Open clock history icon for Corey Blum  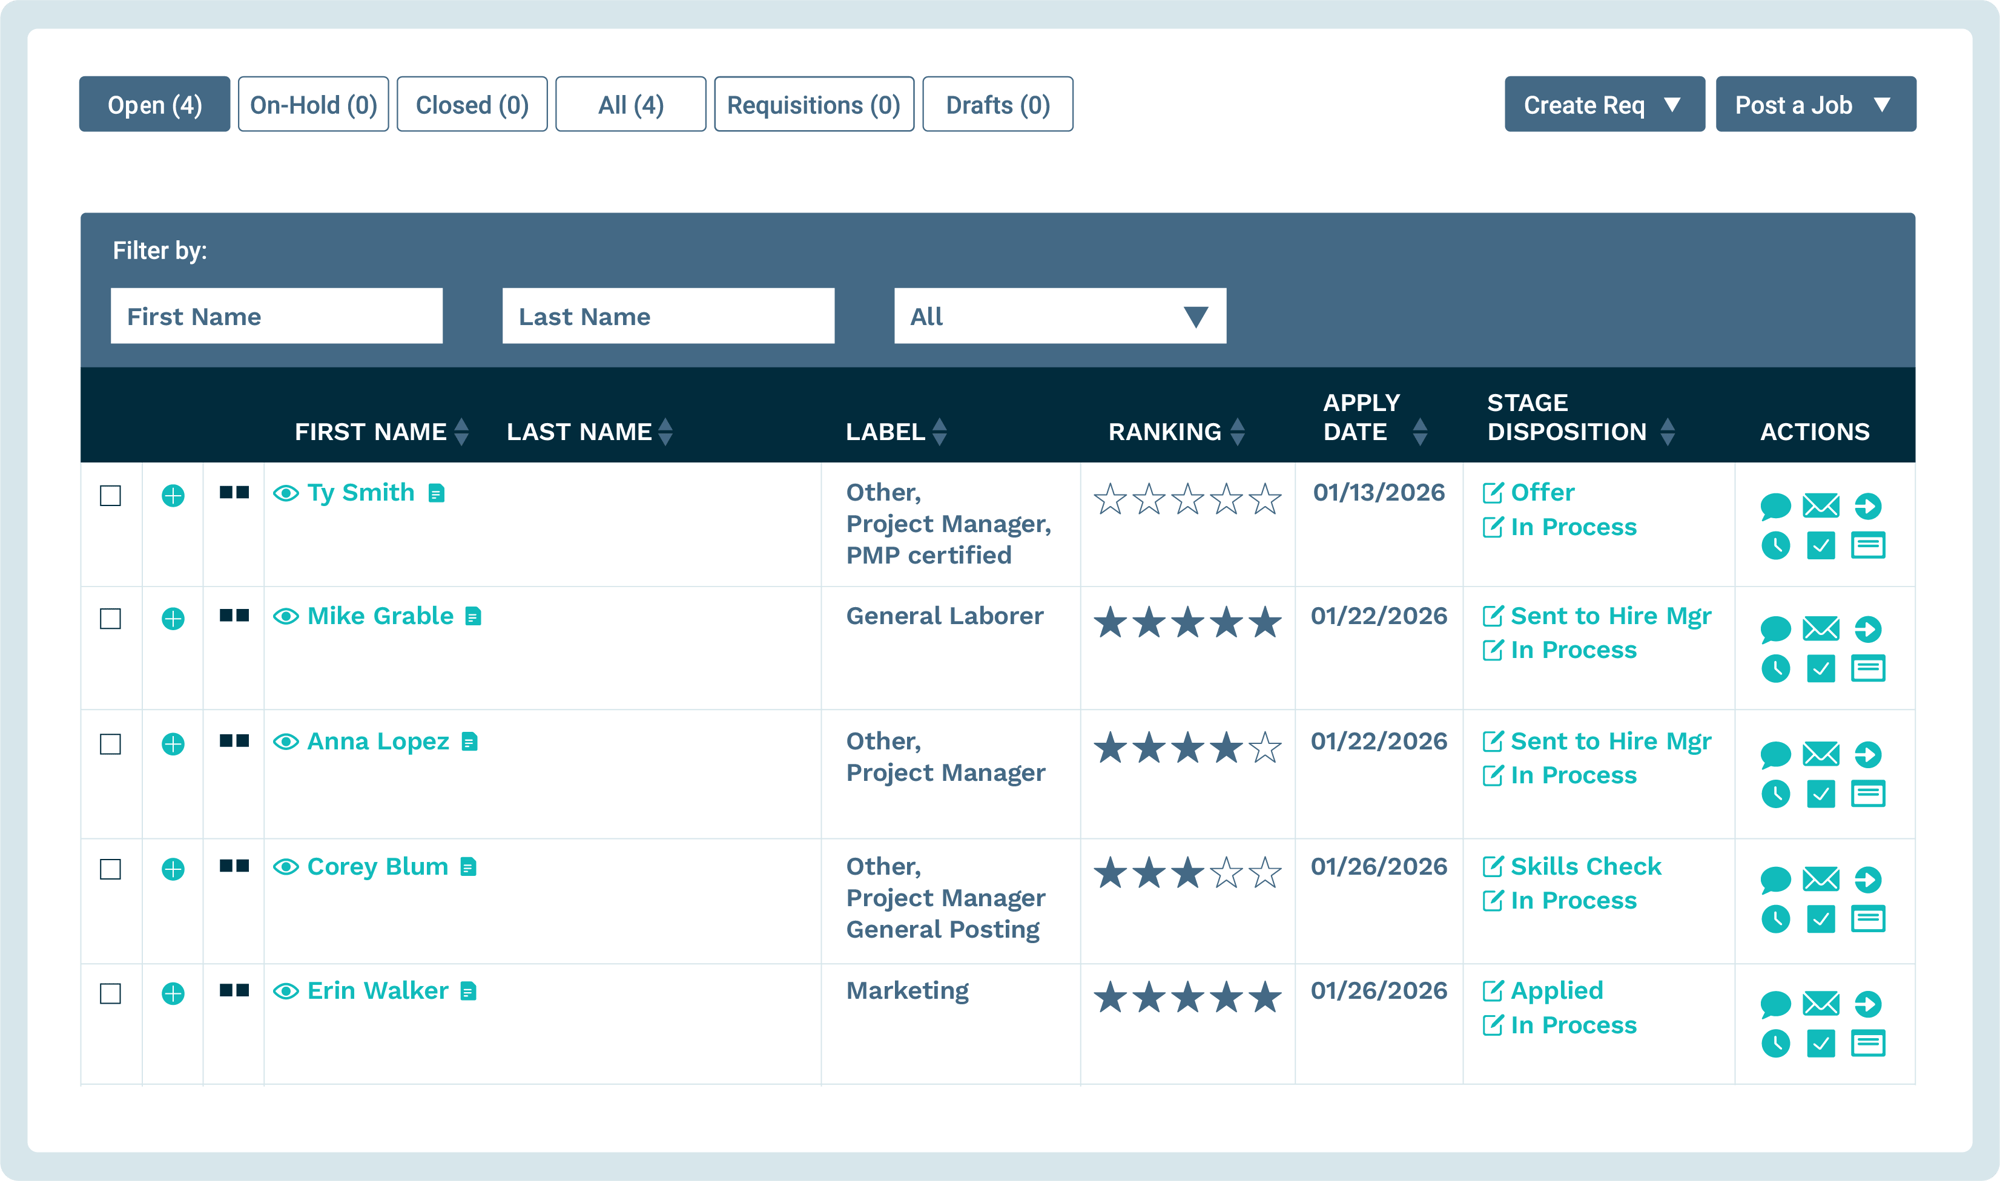coord(1775,919)
